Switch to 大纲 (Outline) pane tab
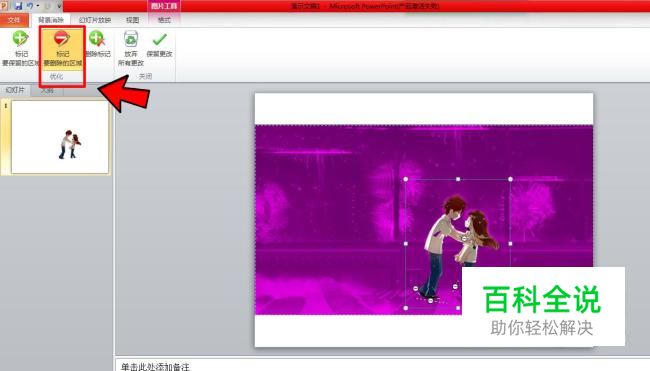The height and width of the screenshot is (371, 650). click(x=47, y=90)
